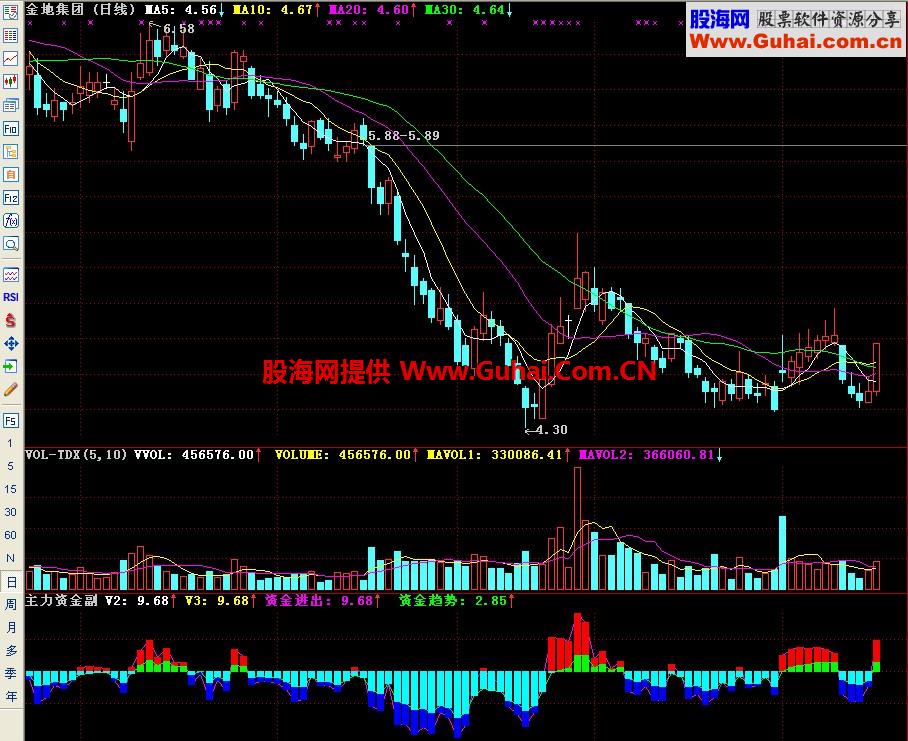
Task: Click the 4.30 low price marker
Action: (551, 430)
